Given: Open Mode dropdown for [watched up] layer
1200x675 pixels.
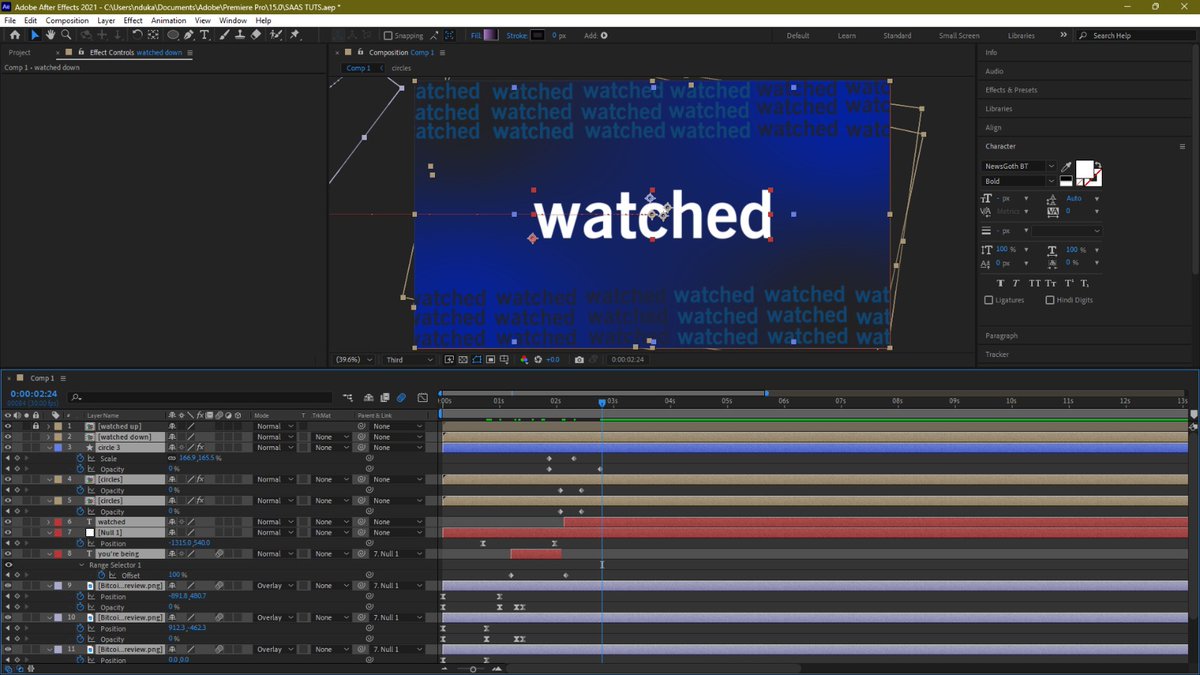Looking at the screenshot, I should point(274,426).
